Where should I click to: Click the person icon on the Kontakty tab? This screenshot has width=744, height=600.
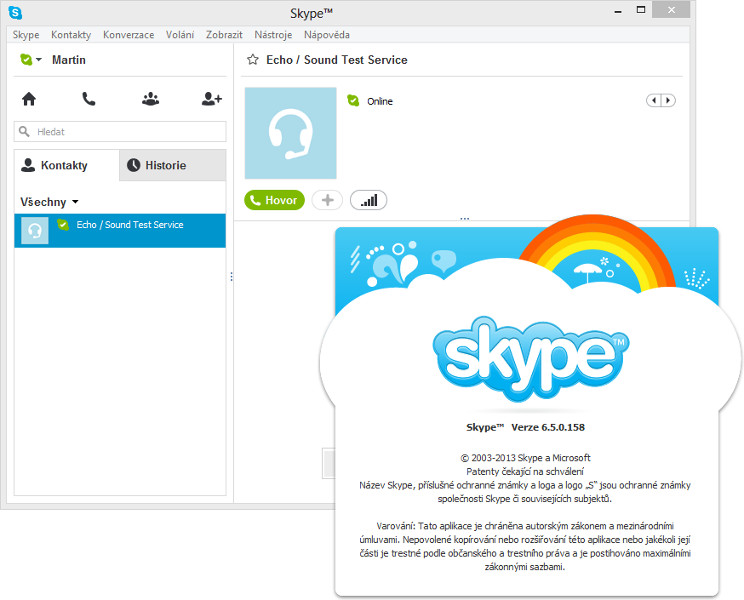coord(28,165)
